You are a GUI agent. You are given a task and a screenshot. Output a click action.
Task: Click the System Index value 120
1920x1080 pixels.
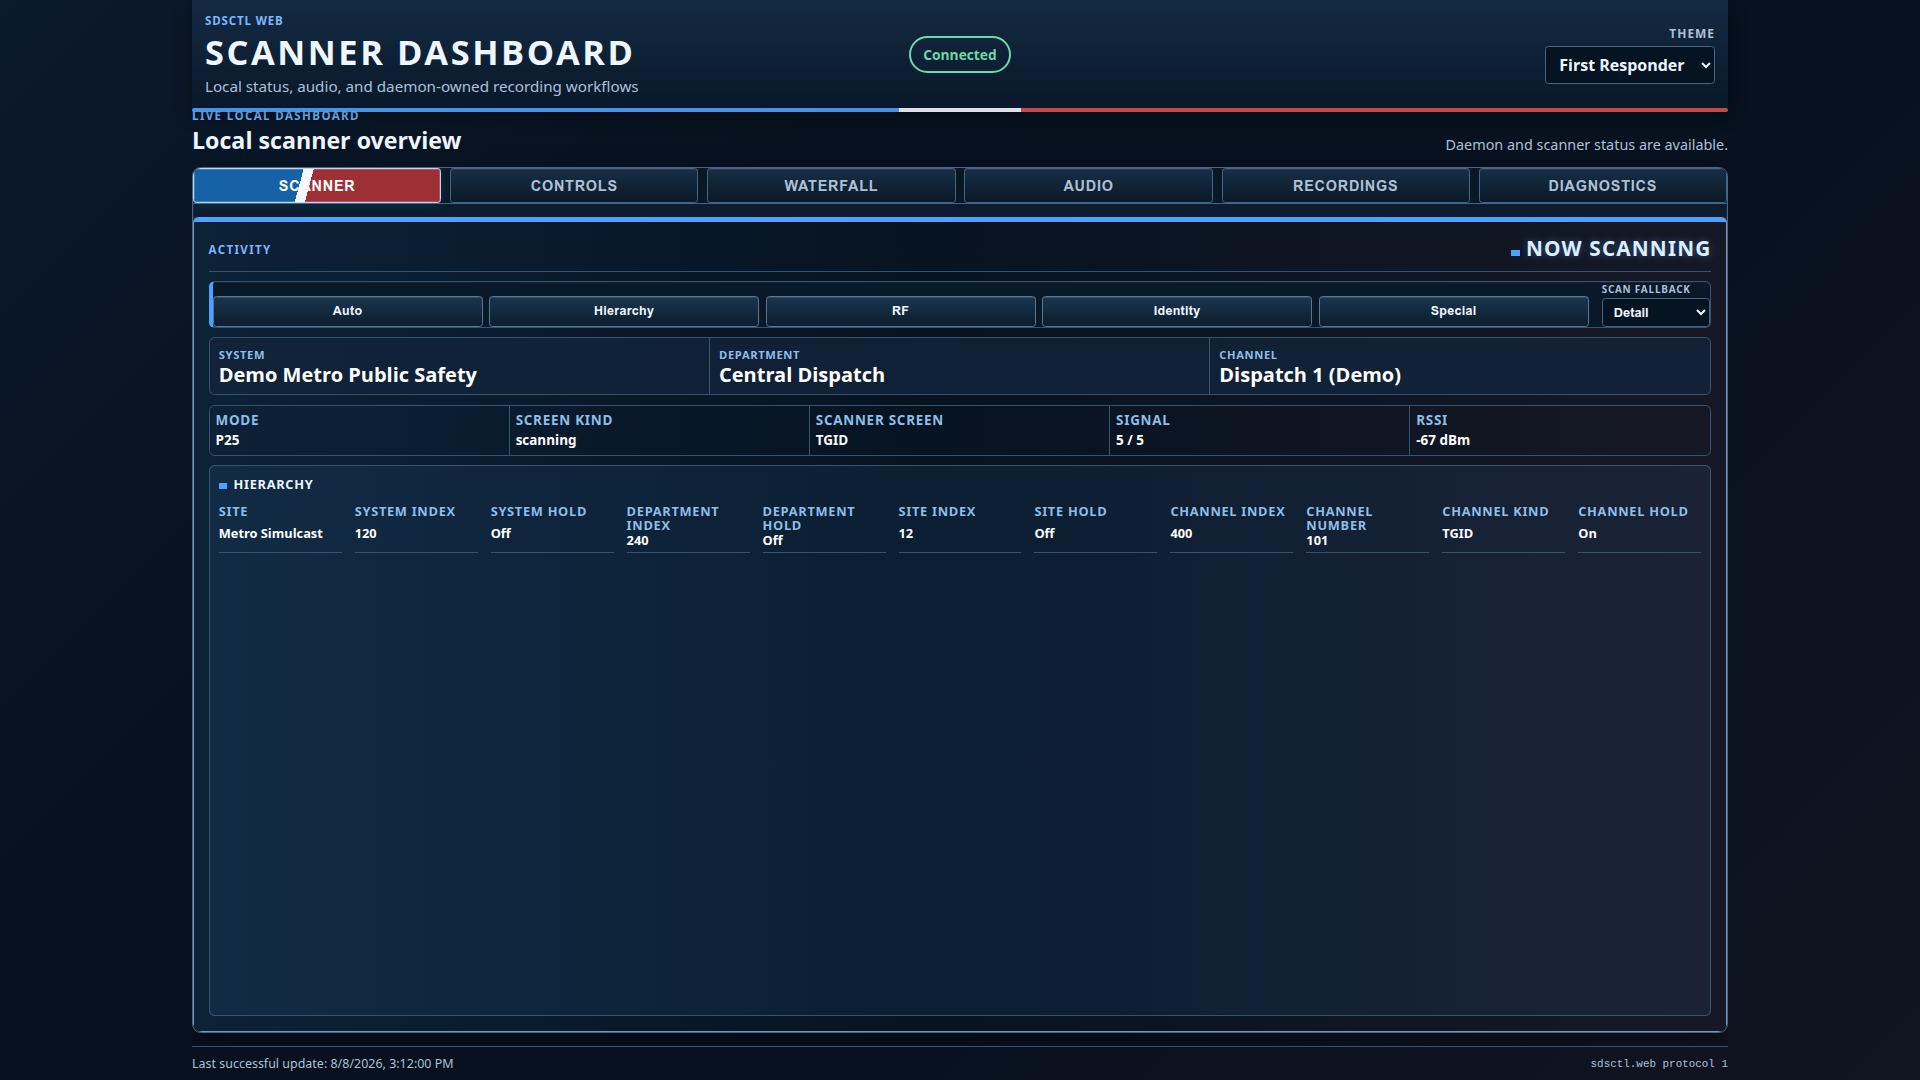(366, 534)
